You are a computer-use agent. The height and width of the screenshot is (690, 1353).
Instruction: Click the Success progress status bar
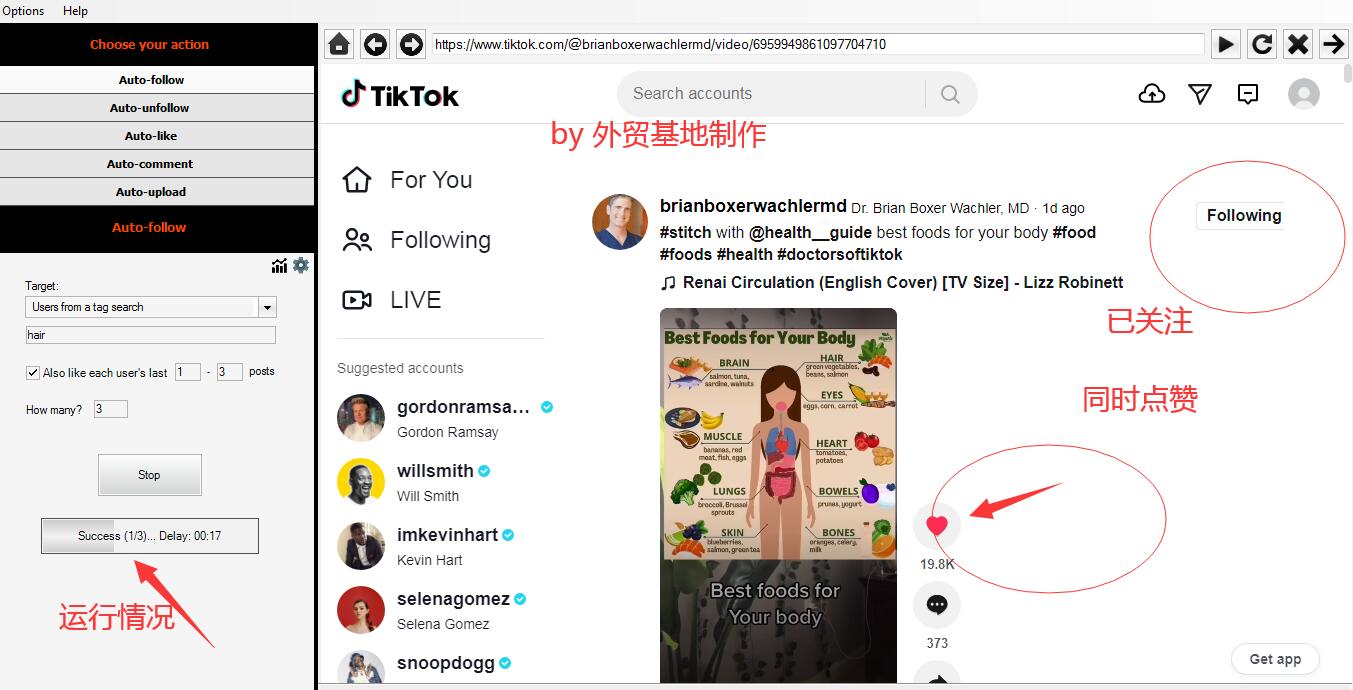150,536
